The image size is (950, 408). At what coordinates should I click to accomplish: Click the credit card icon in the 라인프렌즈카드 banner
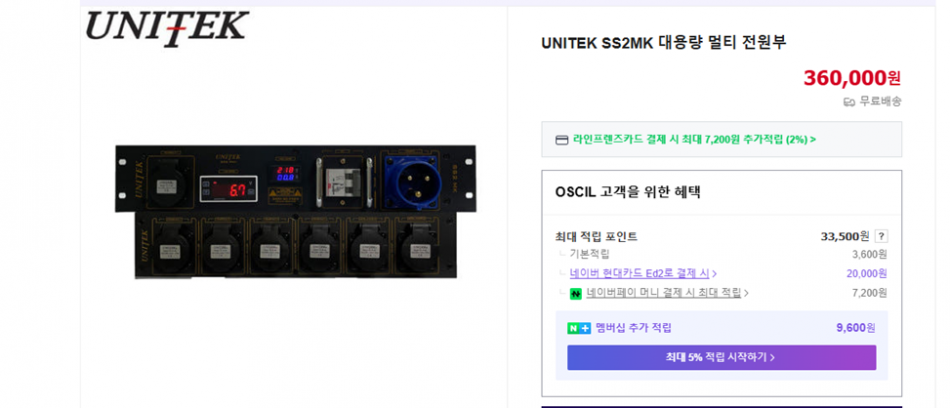(562, 139)
